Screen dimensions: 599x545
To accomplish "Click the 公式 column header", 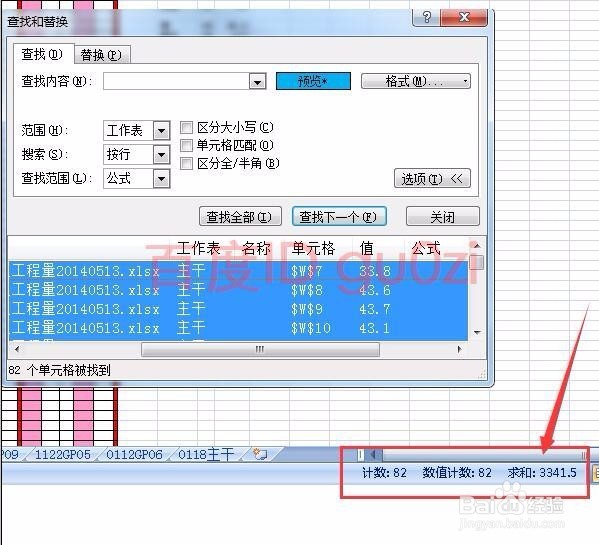I will coord(426,248).
